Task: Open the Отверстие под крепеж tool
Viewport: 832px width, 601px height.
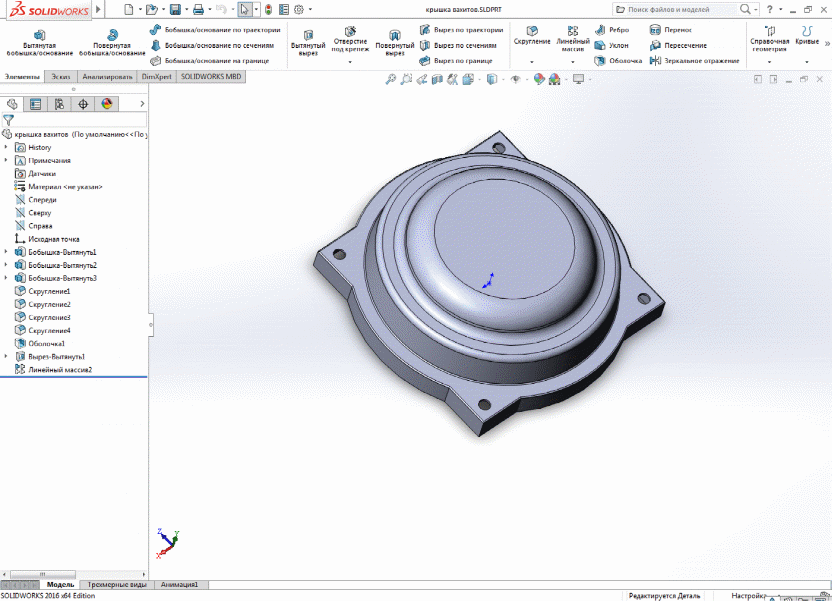Action: click(x=350, y=40)
